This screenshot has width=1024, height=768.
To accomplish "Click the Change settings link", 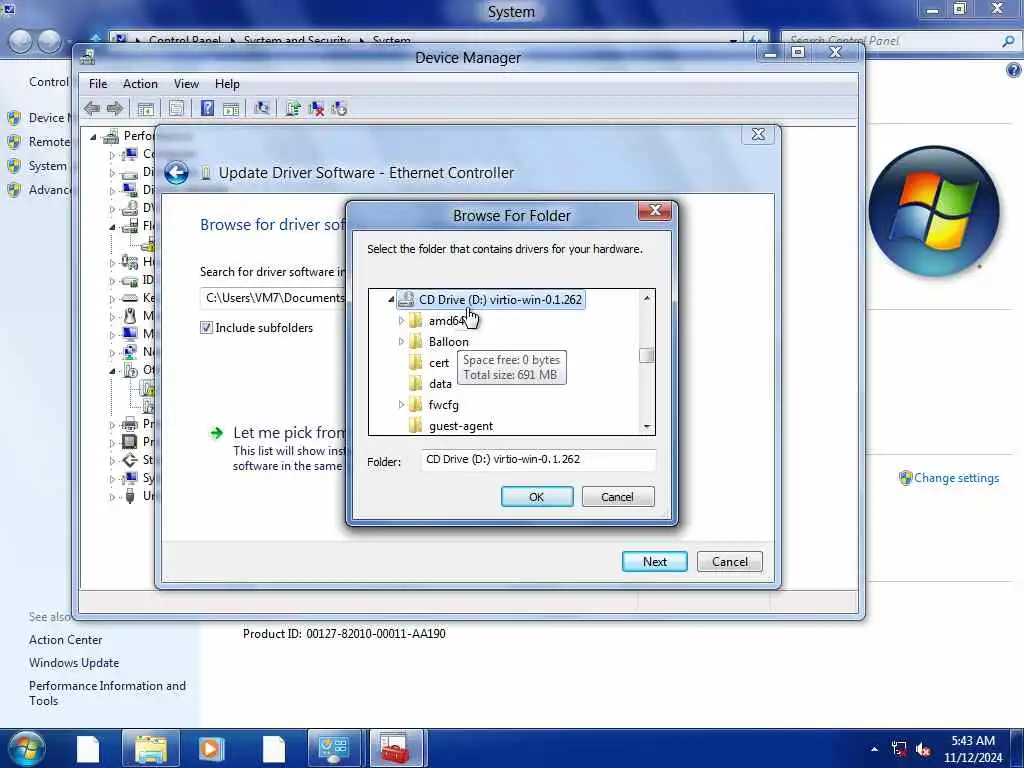I will click(x=956, y=478).
